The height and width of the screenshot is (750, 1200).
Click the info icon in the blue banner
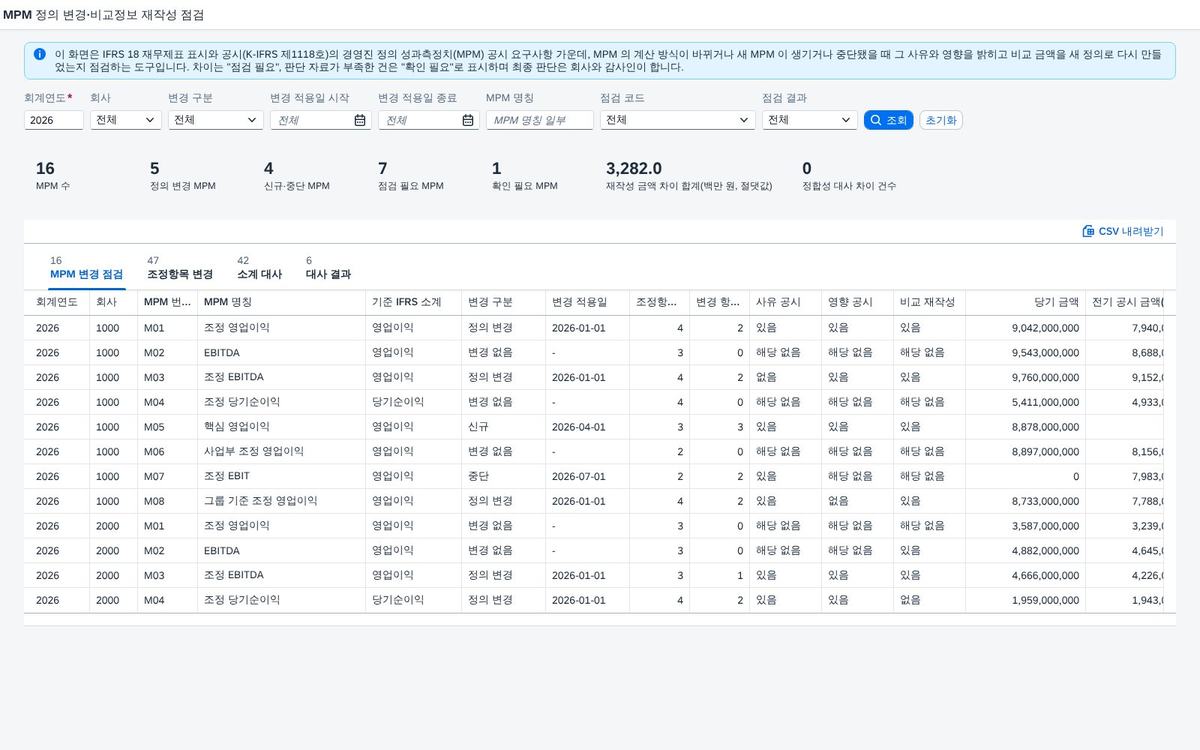coord(39,54)
